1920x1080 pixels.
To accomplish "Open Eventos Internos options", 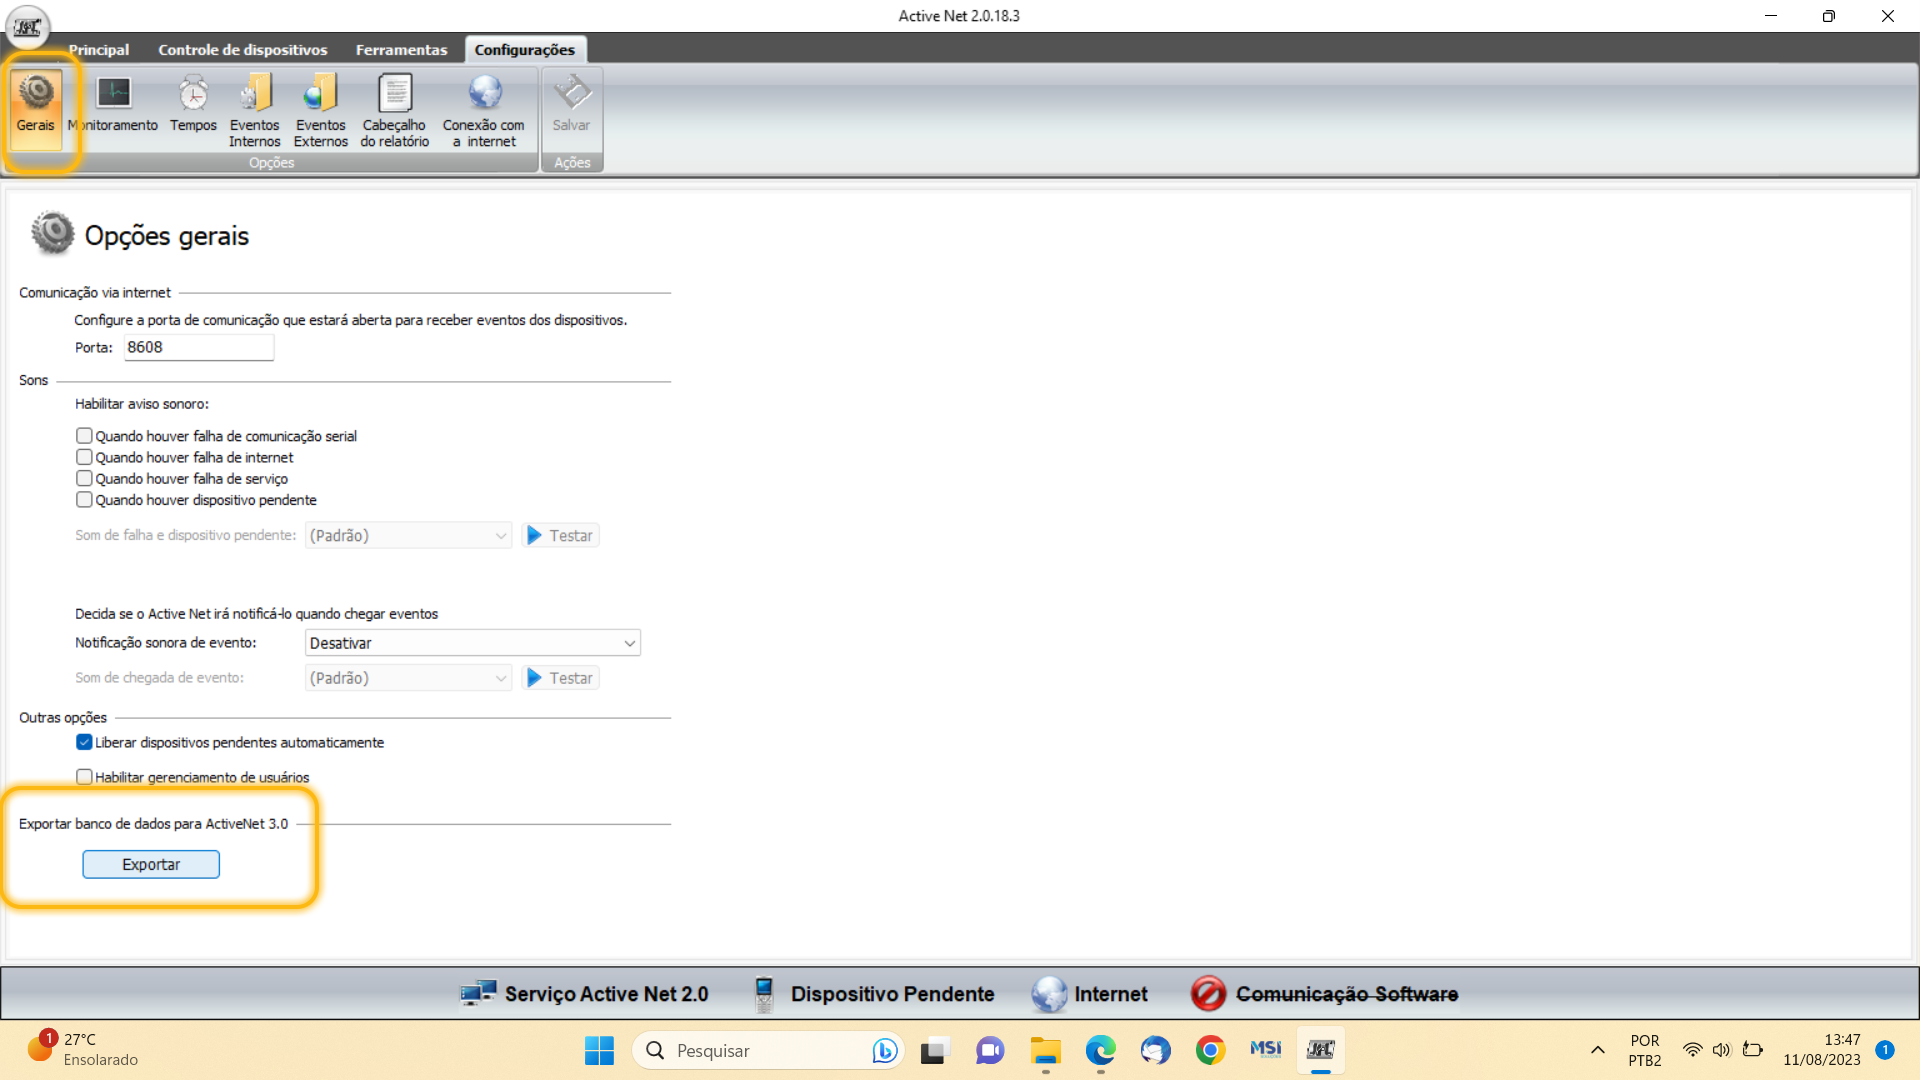I will pyautogui.click(x=254, y=111).
